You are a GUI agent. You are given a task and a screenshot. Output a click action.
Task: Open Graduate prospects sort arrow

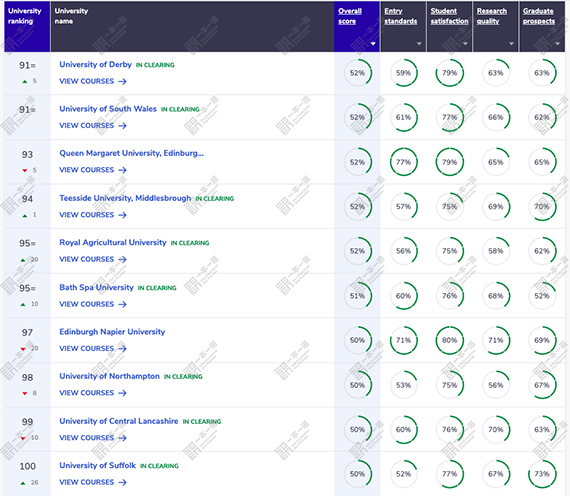coord(558,44)
